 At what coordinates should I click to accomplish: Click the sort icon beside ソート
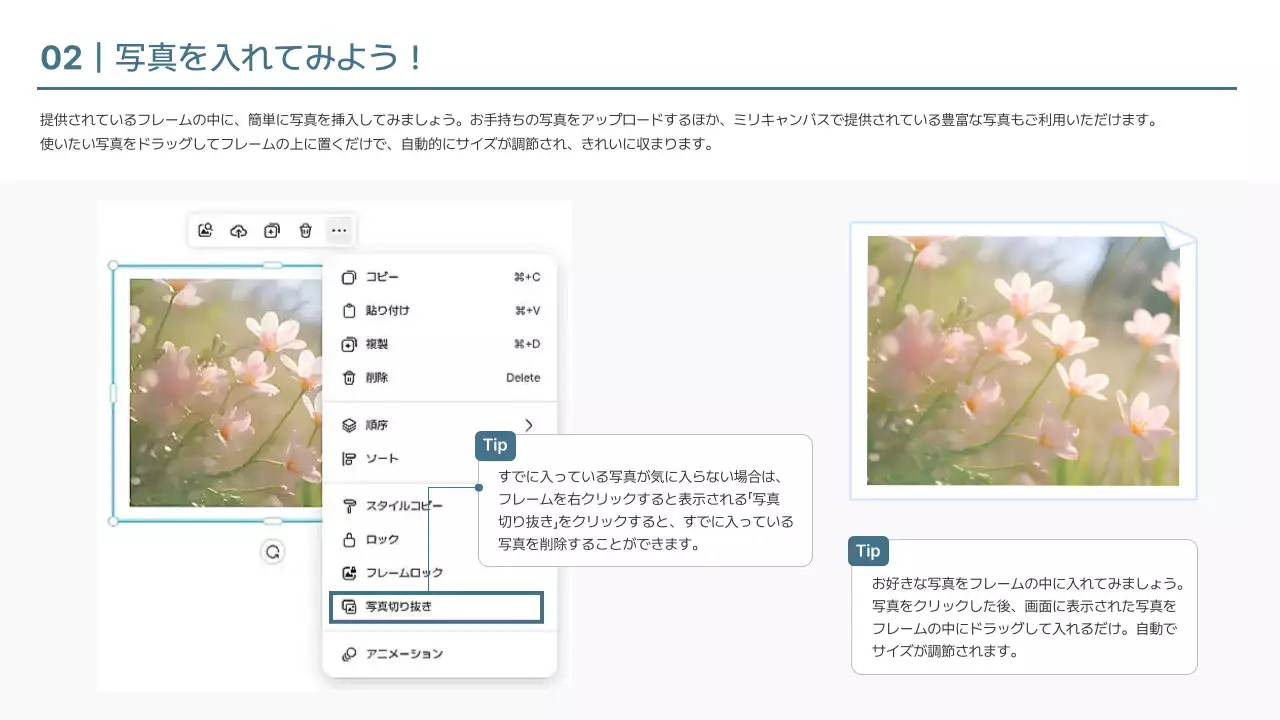pos(348,457)
